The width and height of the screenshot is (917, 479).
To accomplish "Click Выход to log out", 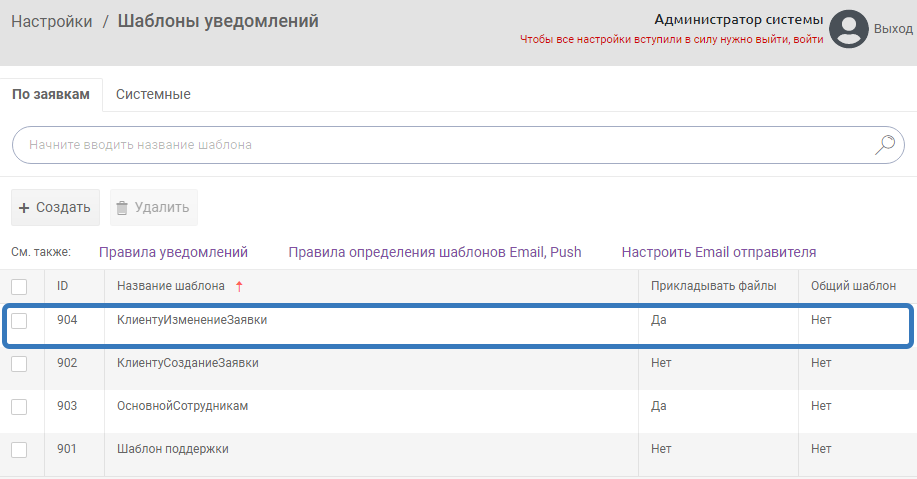I will coord(893,29).
